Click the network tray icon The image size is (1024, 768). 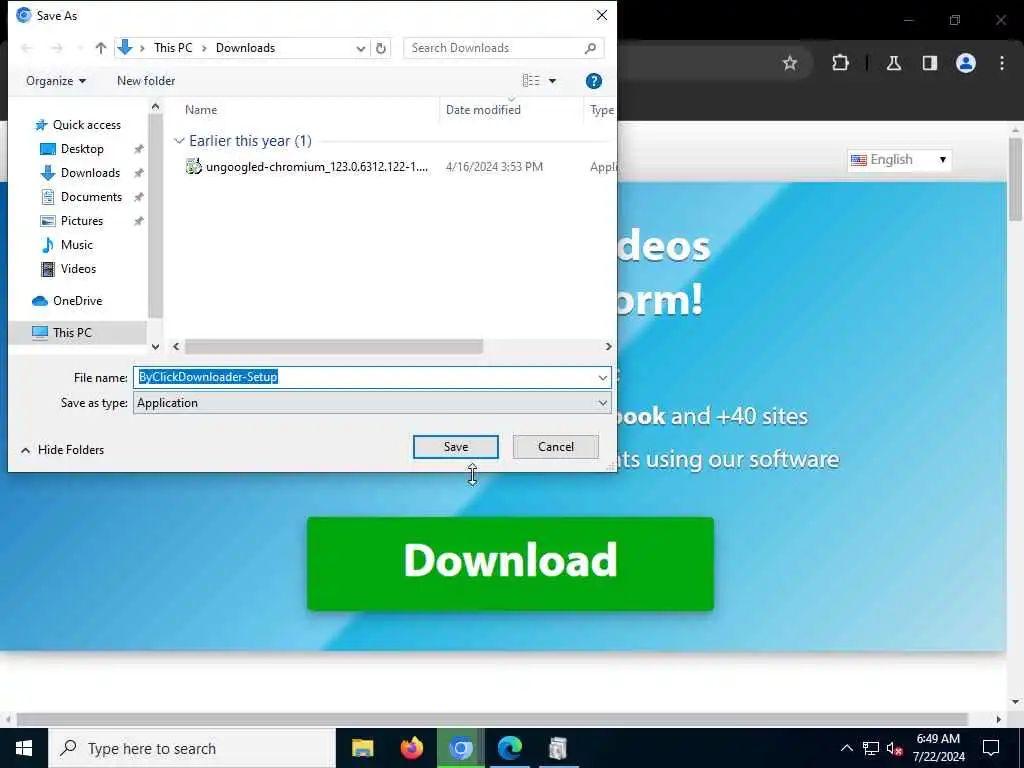pyautogui.click(x=871, y=748)
